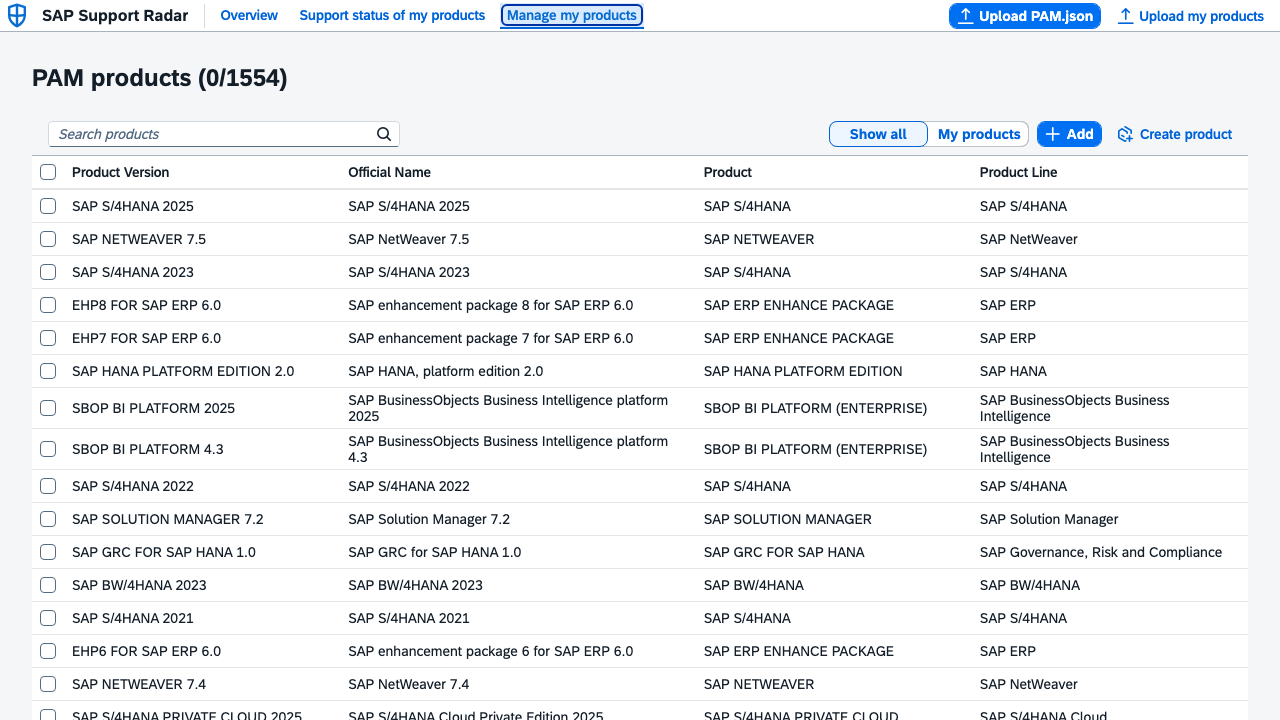Check the SAP NETWEAVER 7.5 row checkbox
This screenshot has width=1280, height=720.
[48, 239]
